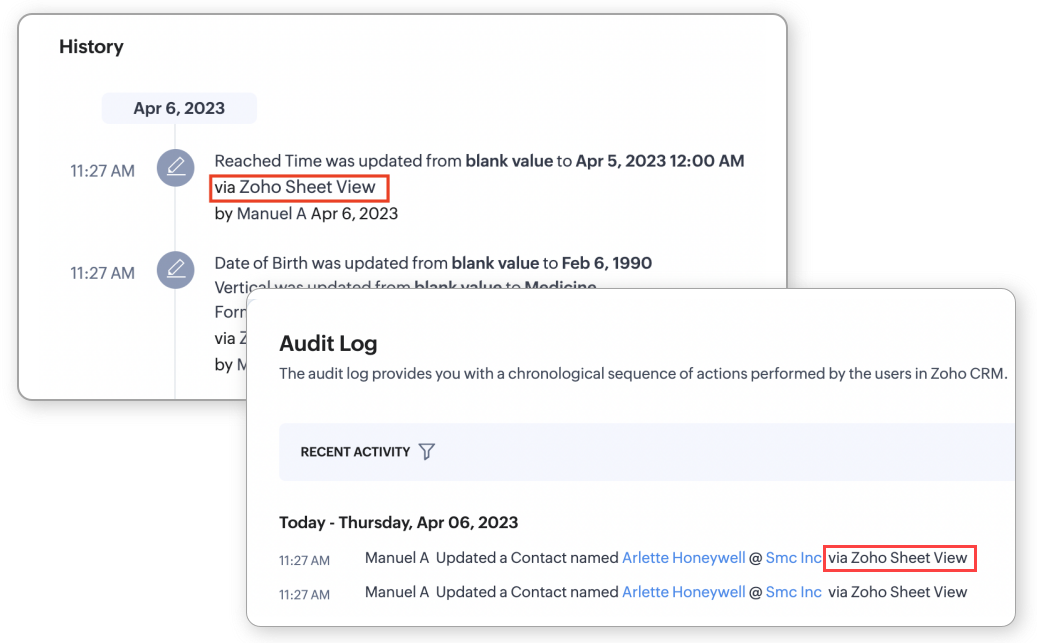Screen dimensions: 1037x643
Task: Click the RECENT ACTIVITY label
Action: [355, 452]
